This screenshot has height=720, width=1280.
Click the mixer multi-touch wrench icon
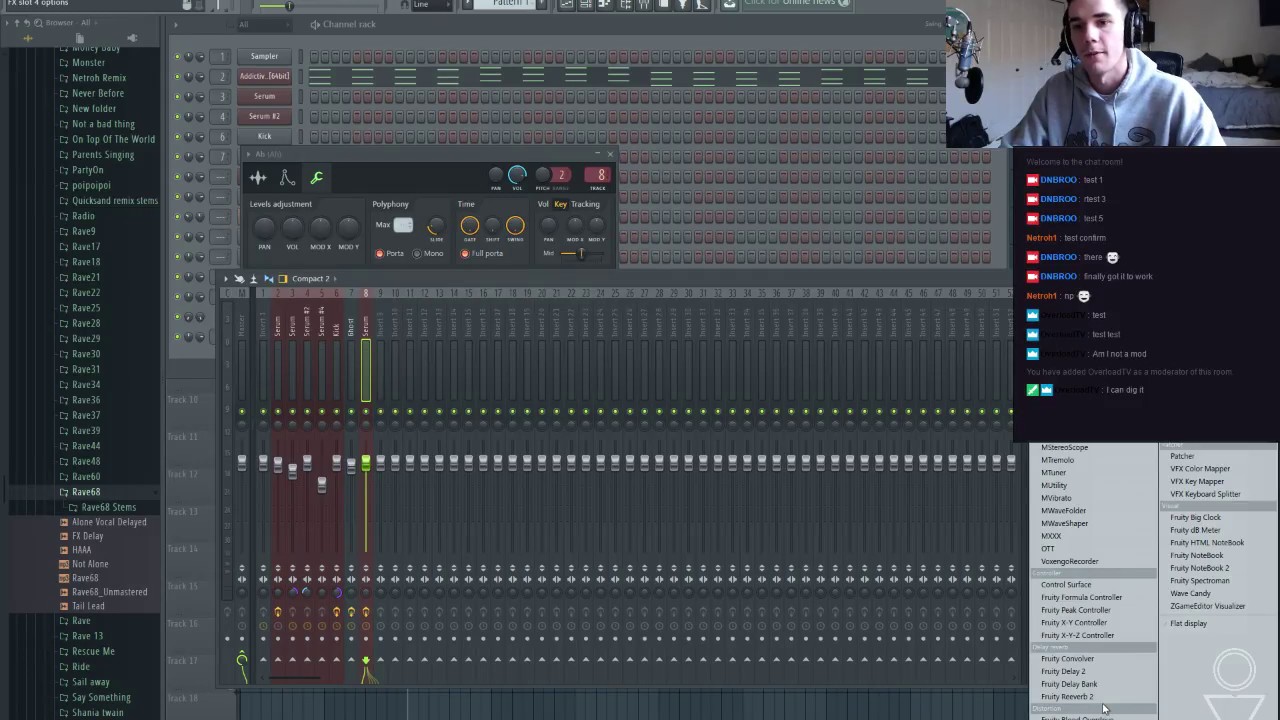239,279
